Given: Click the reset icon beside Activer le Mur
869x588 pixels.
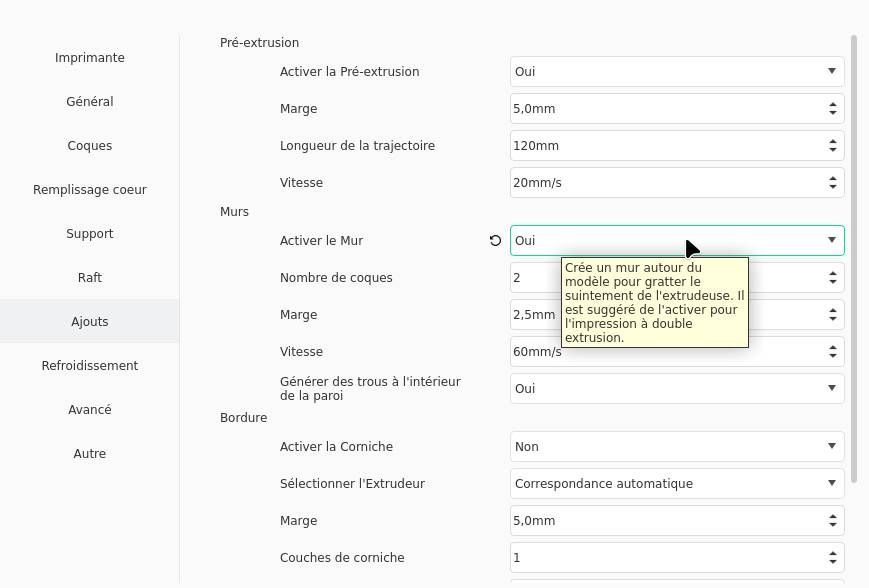Looking at the screenshot, I should [x=495, y=241].
